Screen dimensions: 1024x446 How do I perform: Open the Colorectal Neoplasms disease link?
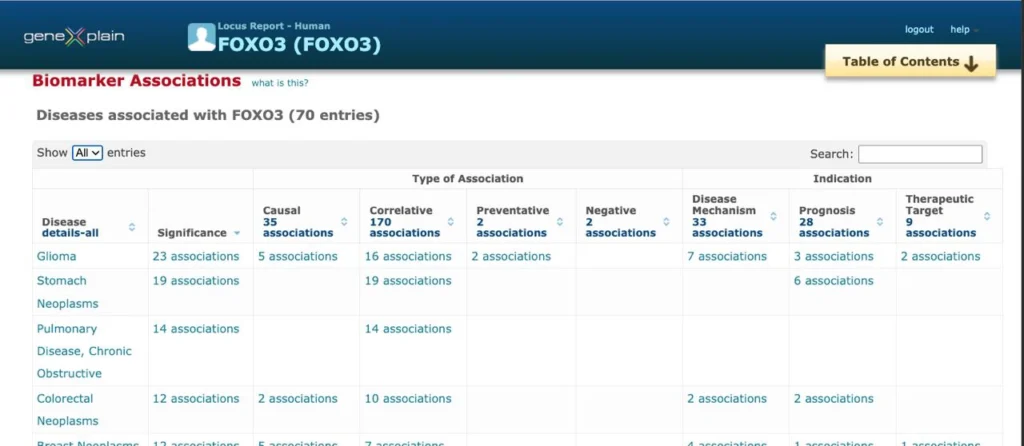(67, 409)
